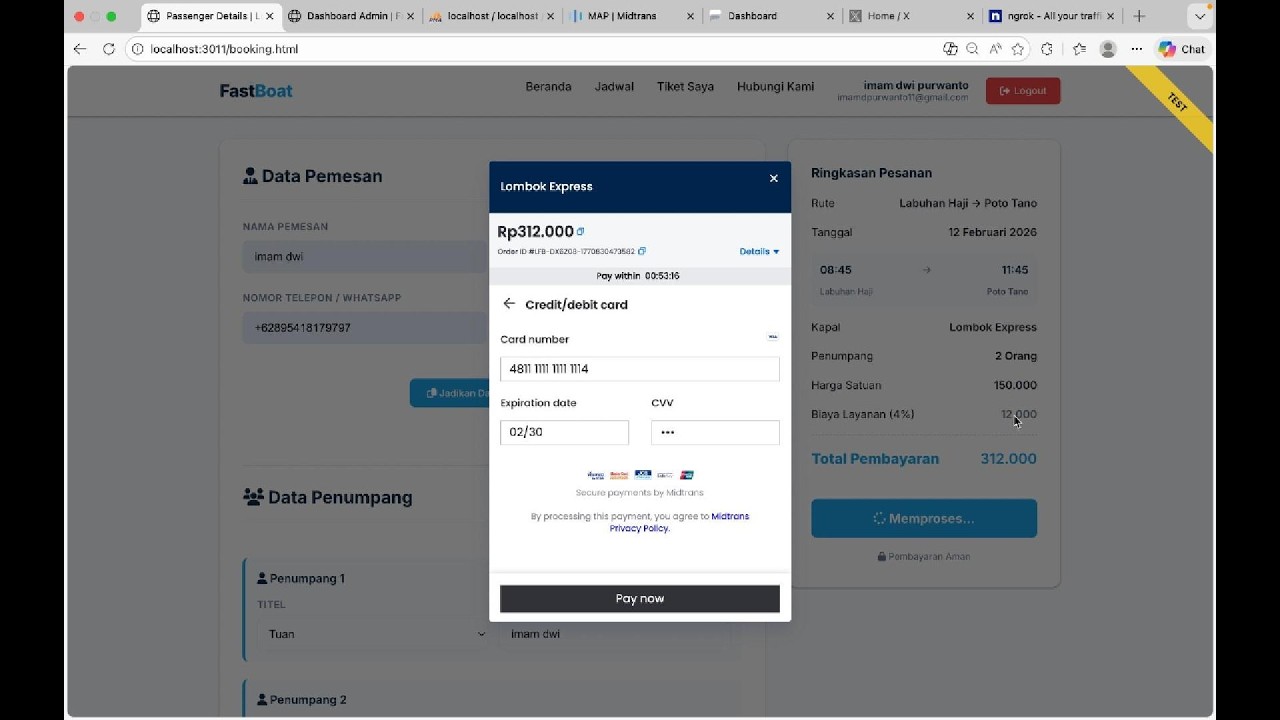Viewport: 1280px width, 720px height.
Task: Click the Pay now button
Action: (640, 599)
